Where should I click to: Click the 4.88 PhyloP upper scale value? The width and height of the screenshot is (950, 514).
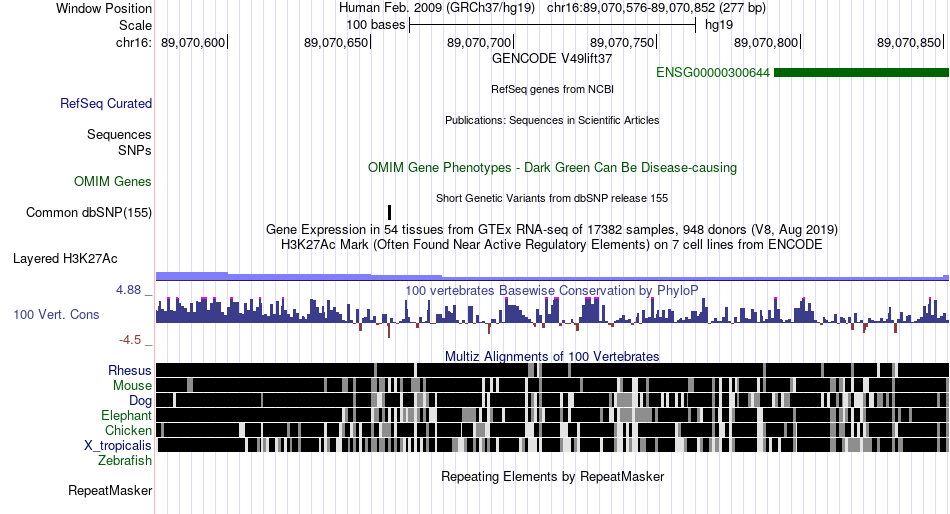(128, 290)
